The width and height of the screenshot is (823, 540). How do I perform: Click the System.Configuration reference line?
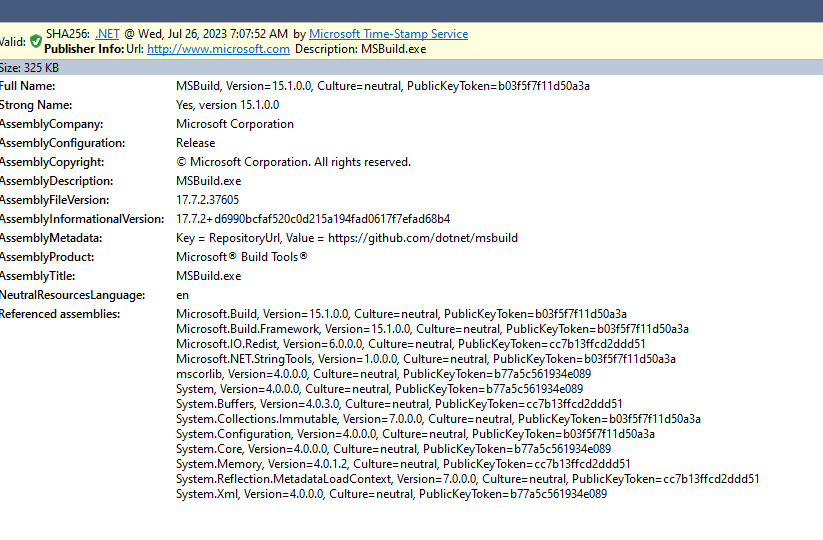click(x=415, y=435)
